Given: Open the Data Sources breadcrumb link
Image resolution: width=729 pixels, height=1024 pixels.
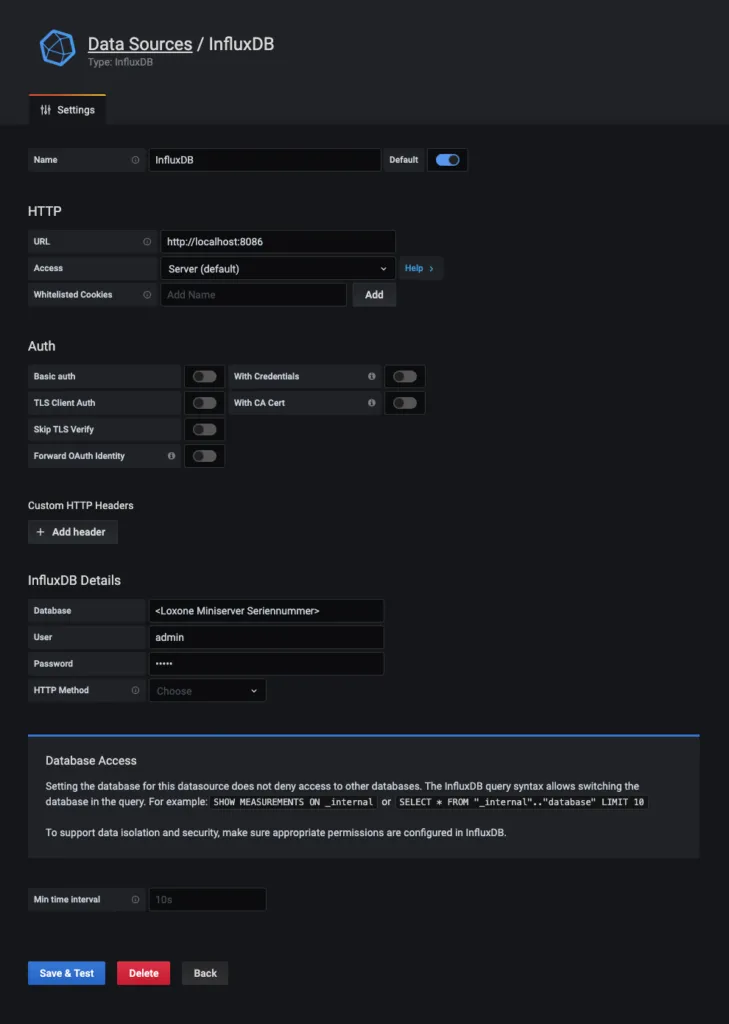Looking at the screenshot, I should (140, 44).
